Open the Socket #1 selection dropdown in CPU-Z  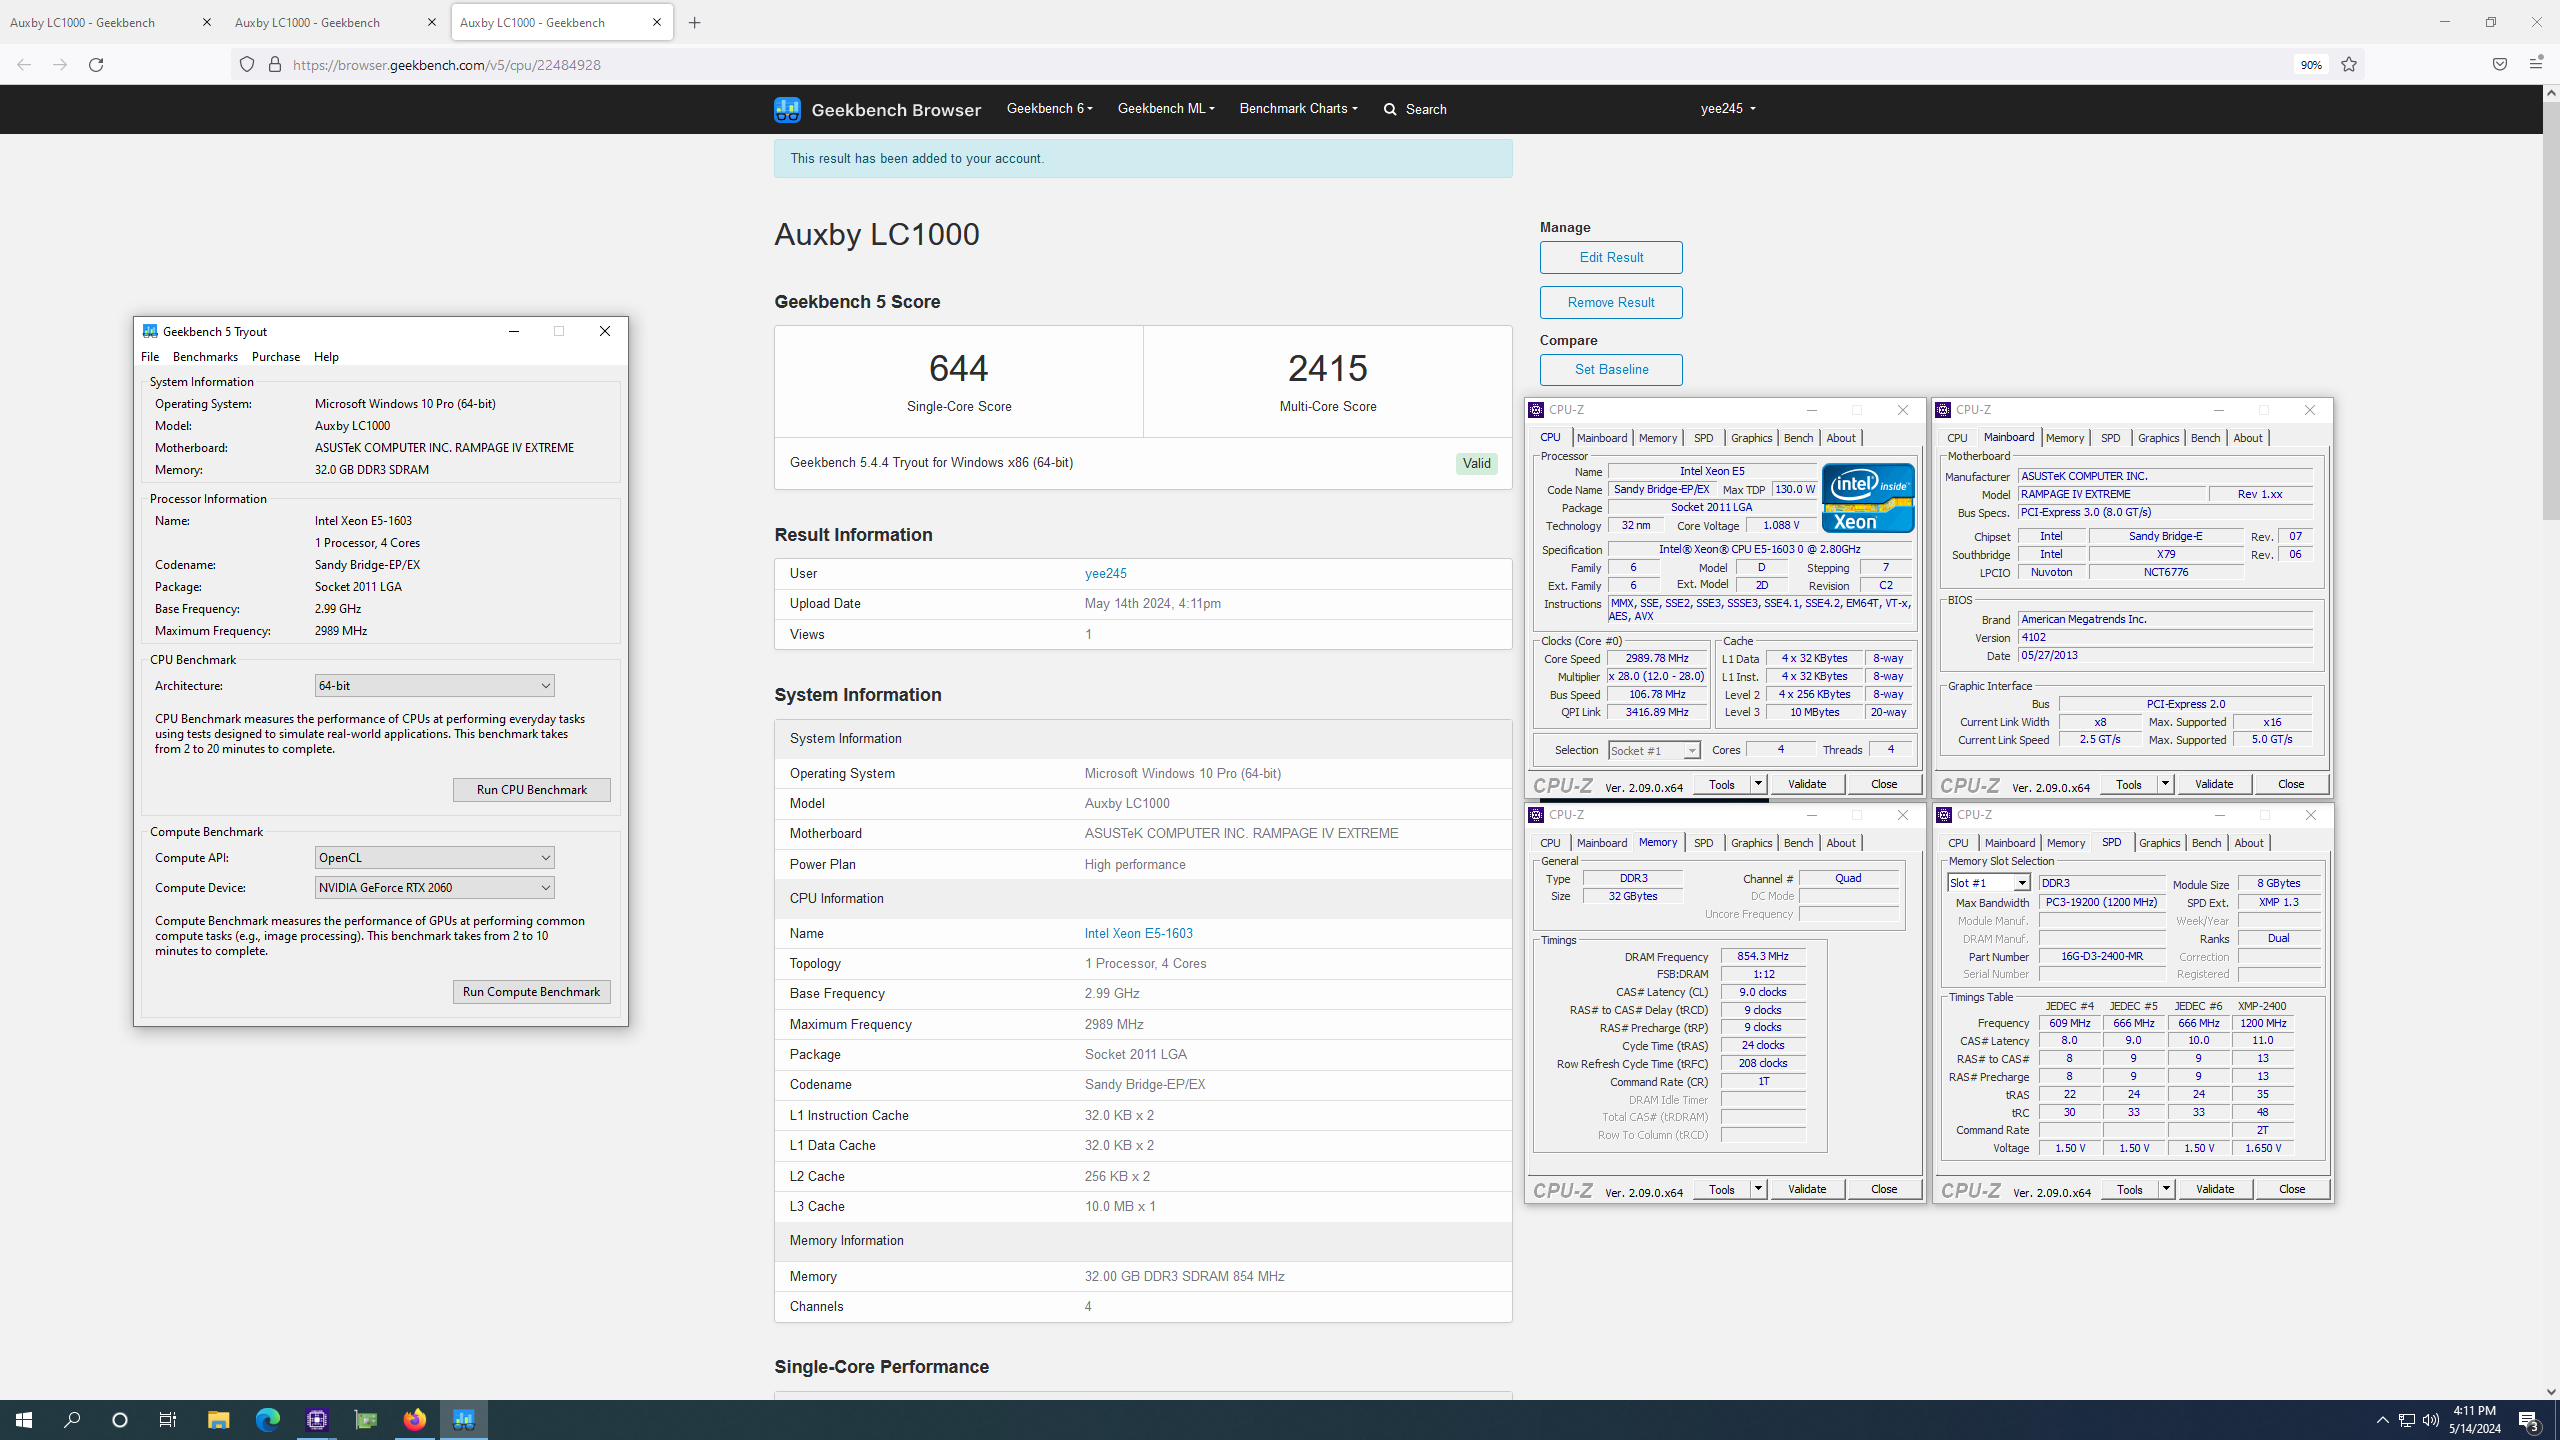(1653, 751)
